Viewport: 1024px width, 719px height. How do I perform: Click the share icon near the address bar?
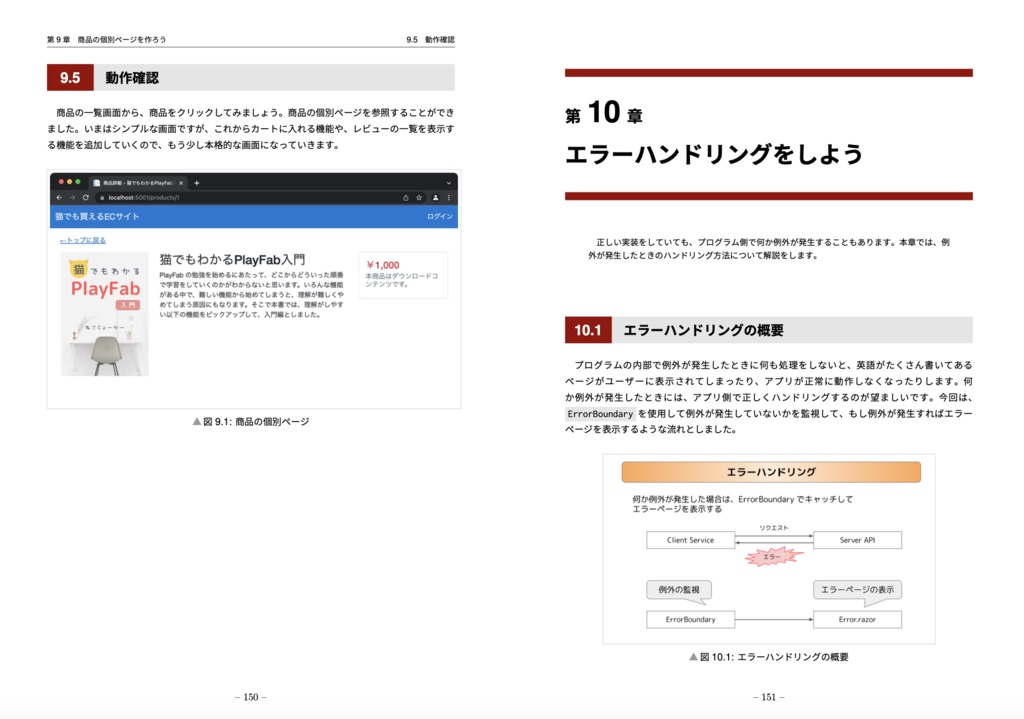tap(406, 198)
